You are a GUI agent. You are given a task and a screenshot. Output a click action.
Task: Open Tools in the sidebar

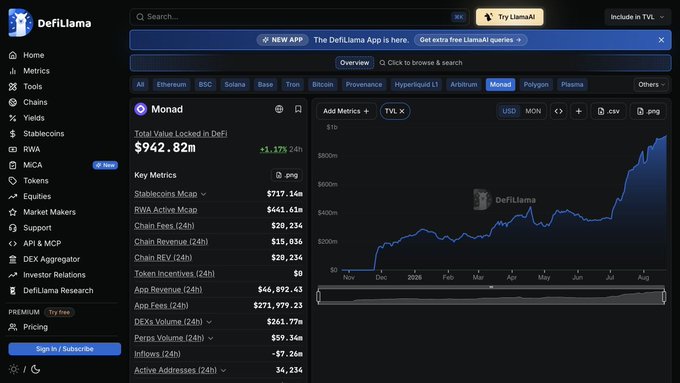(33, 86)
